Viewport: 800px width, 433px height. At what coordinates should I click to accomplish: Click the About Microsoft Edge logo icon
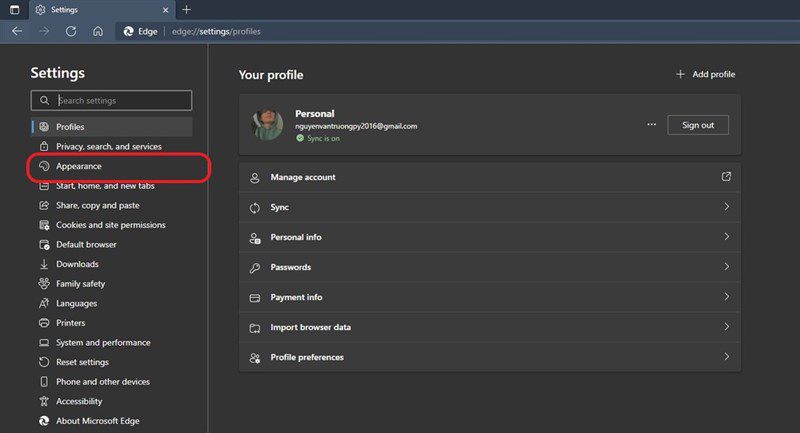44,421
